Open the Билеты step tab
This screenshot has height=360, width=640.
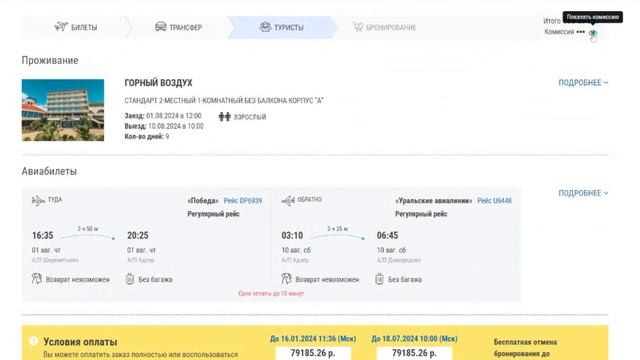point(76,27)
